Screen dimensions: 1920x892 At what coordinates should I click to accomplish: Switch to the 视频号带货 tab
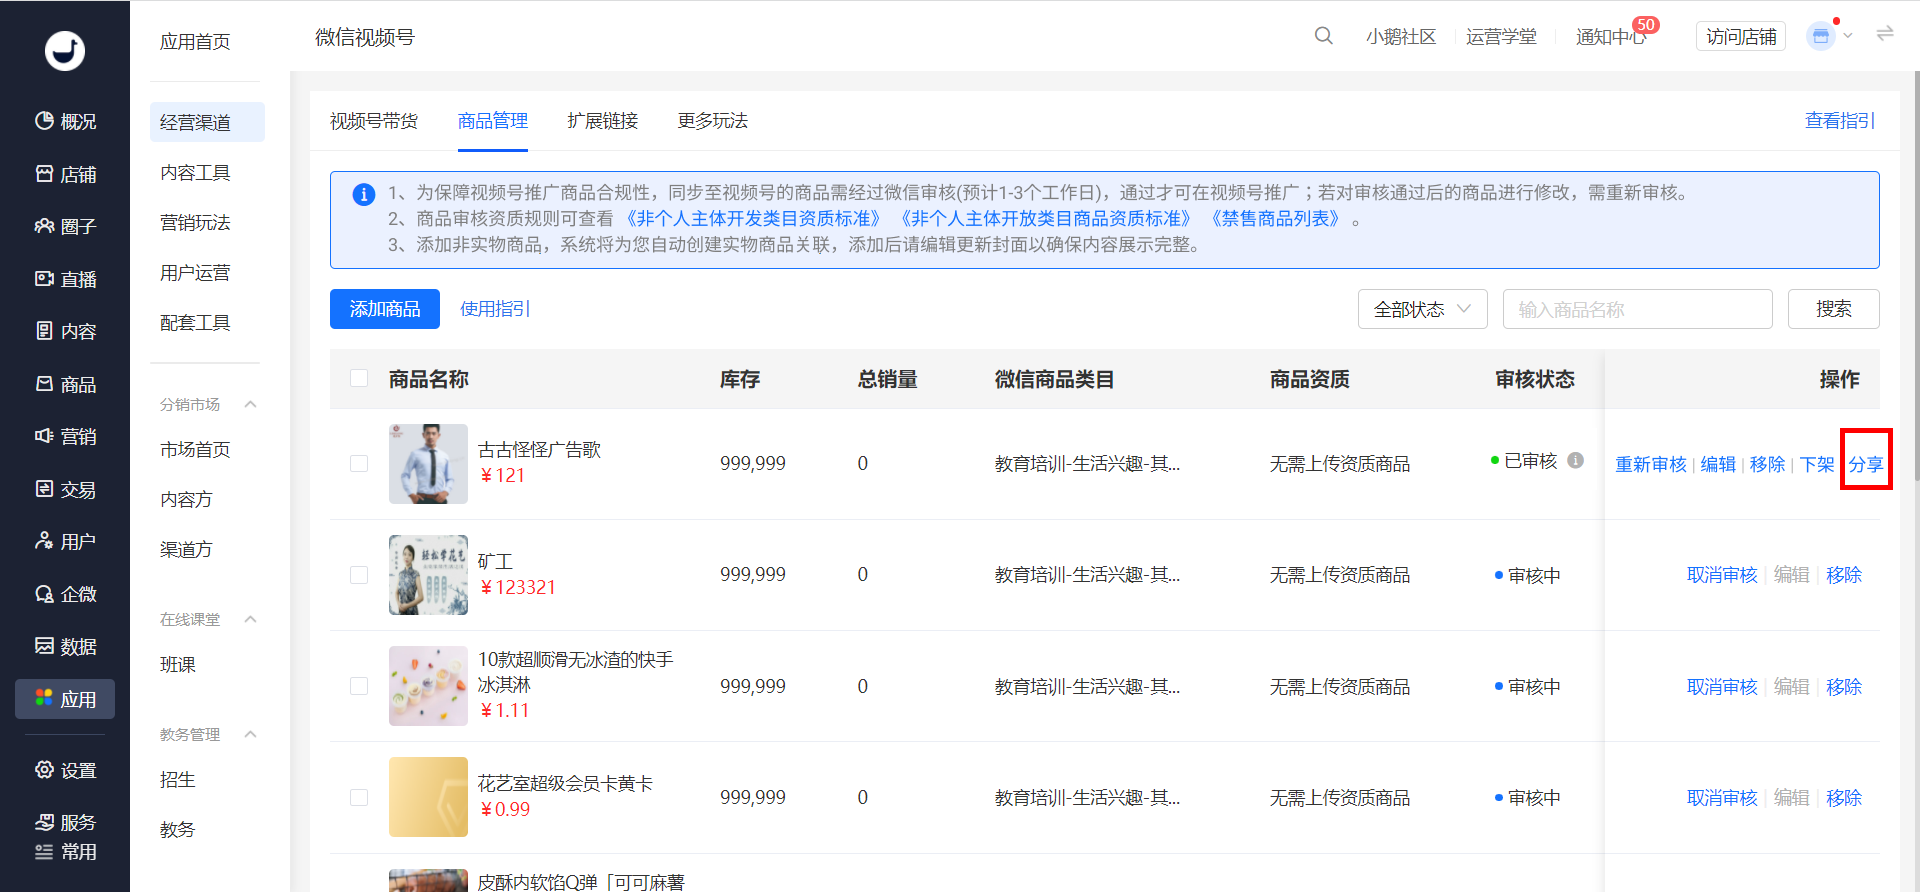coord(374,121)
